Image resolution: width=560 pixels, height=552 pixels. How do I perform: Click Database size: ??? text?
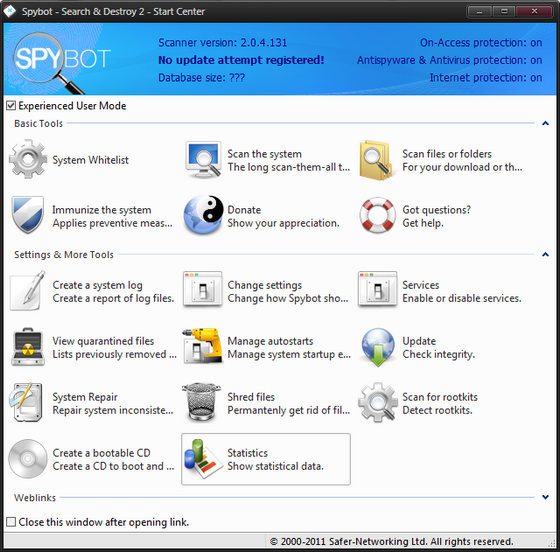[201, 77]
